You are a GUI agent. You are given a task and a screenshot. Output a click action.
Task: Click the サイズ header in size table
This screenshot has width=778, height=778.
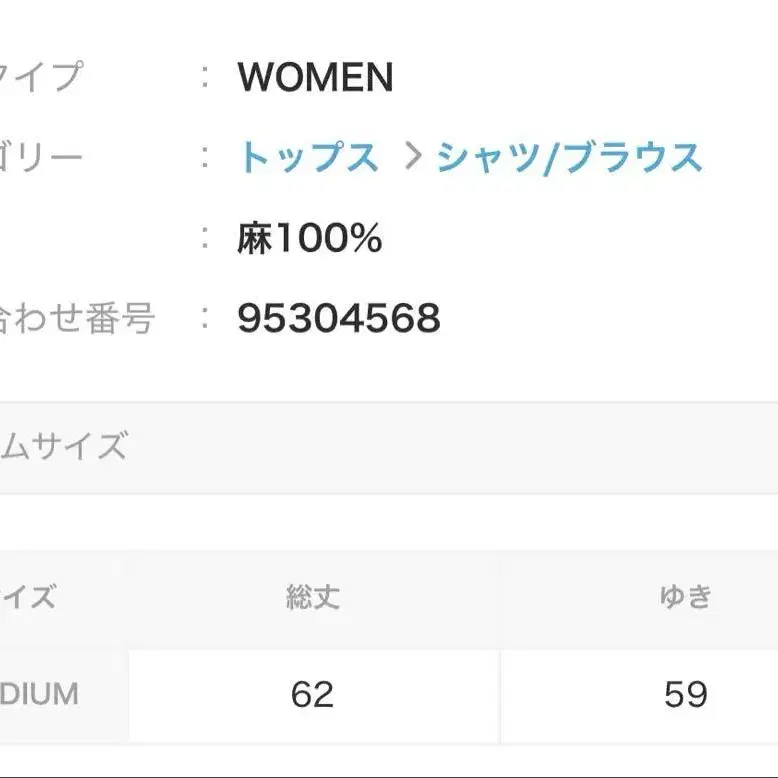[28, 598]
